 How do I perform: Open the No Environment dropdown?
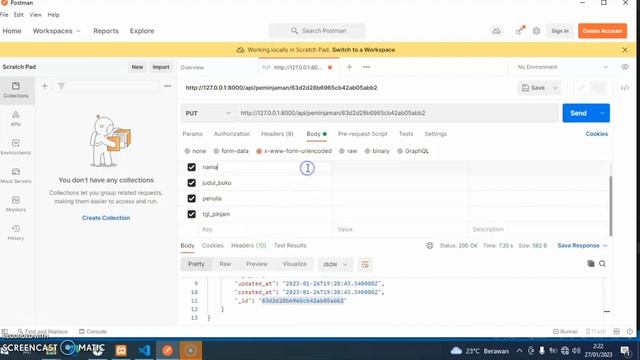point(562,67)
